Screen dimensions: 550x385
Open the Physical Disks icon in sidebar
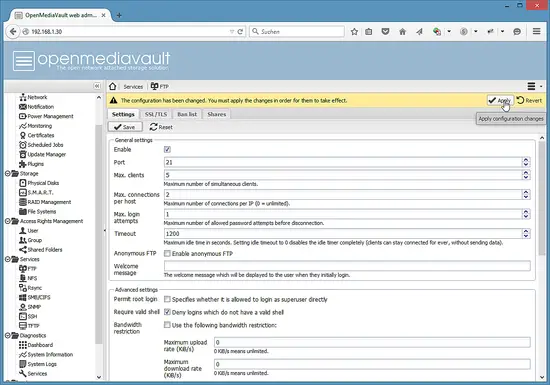click(23, 183)
